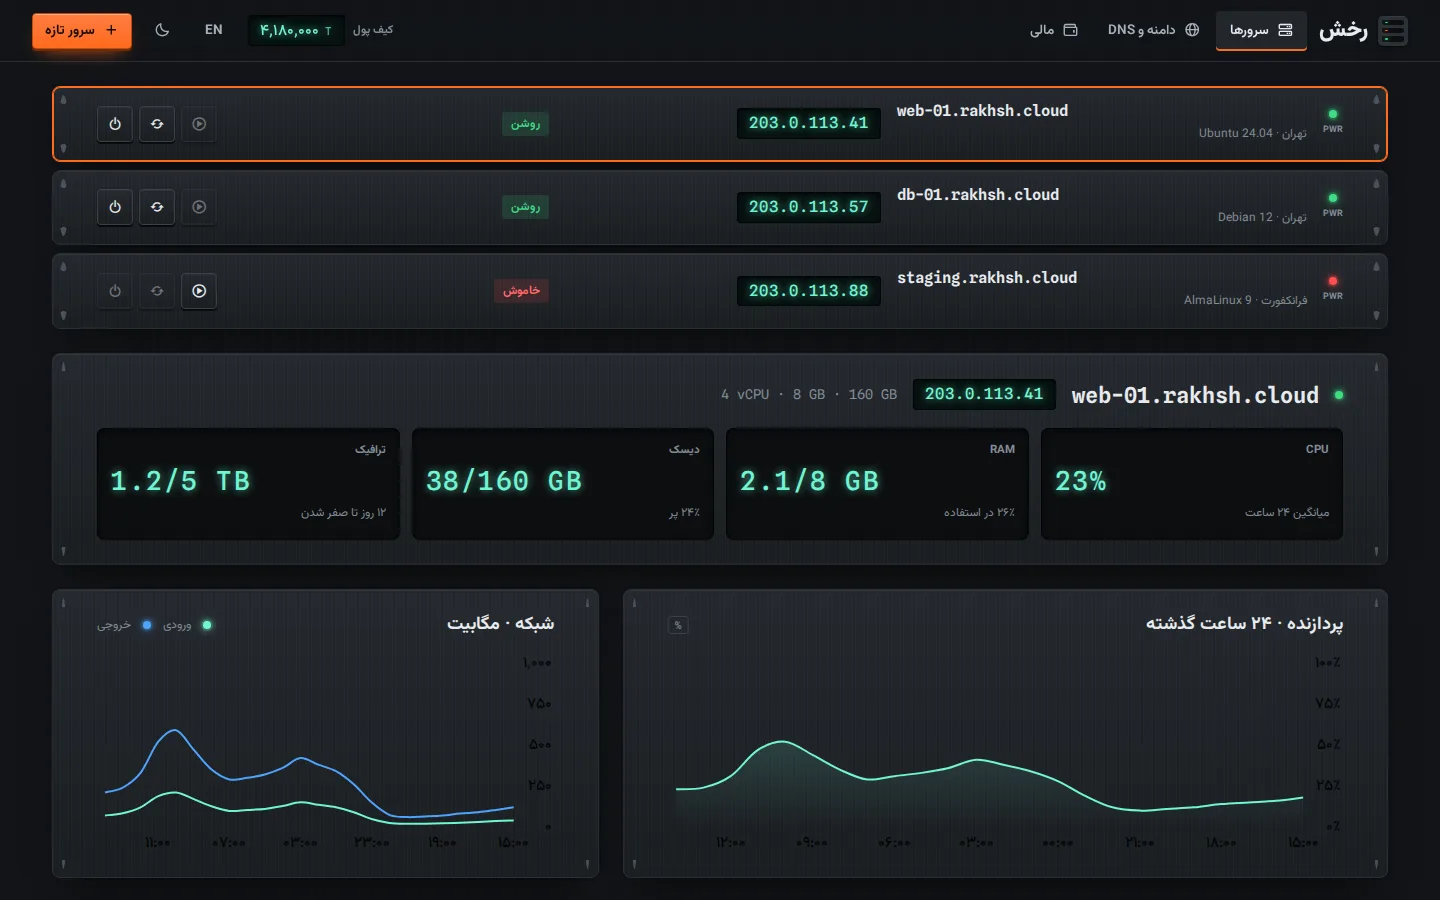
Task: Click the green PWR indicator of web-01.rakhsh.cloud
Action: (1333, 114)
